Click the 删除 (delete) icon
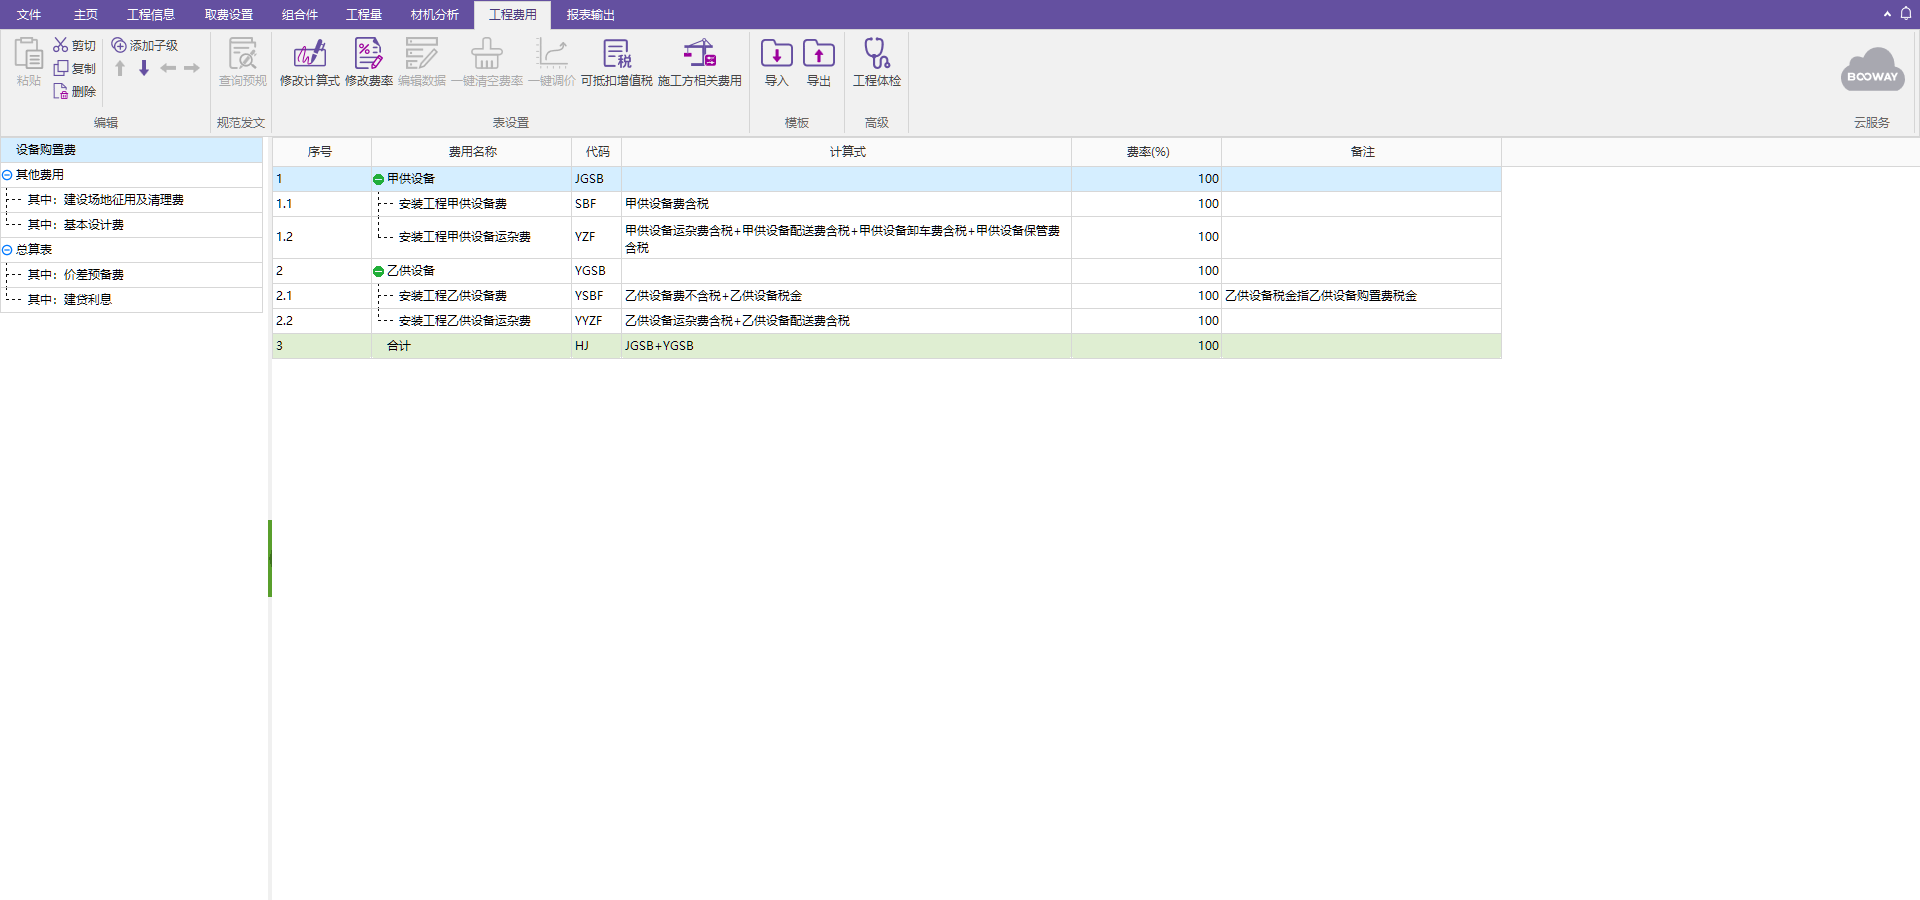The image size is (1920, 900). (x=61, y=91)
